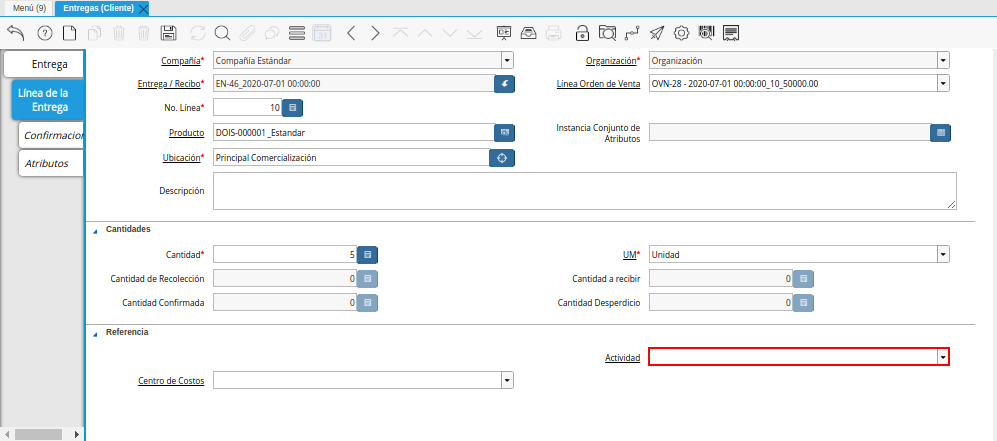Click the workflow connected-nodes icon
The height and width of the screenshot is (441, 997).
coord(632,33)
